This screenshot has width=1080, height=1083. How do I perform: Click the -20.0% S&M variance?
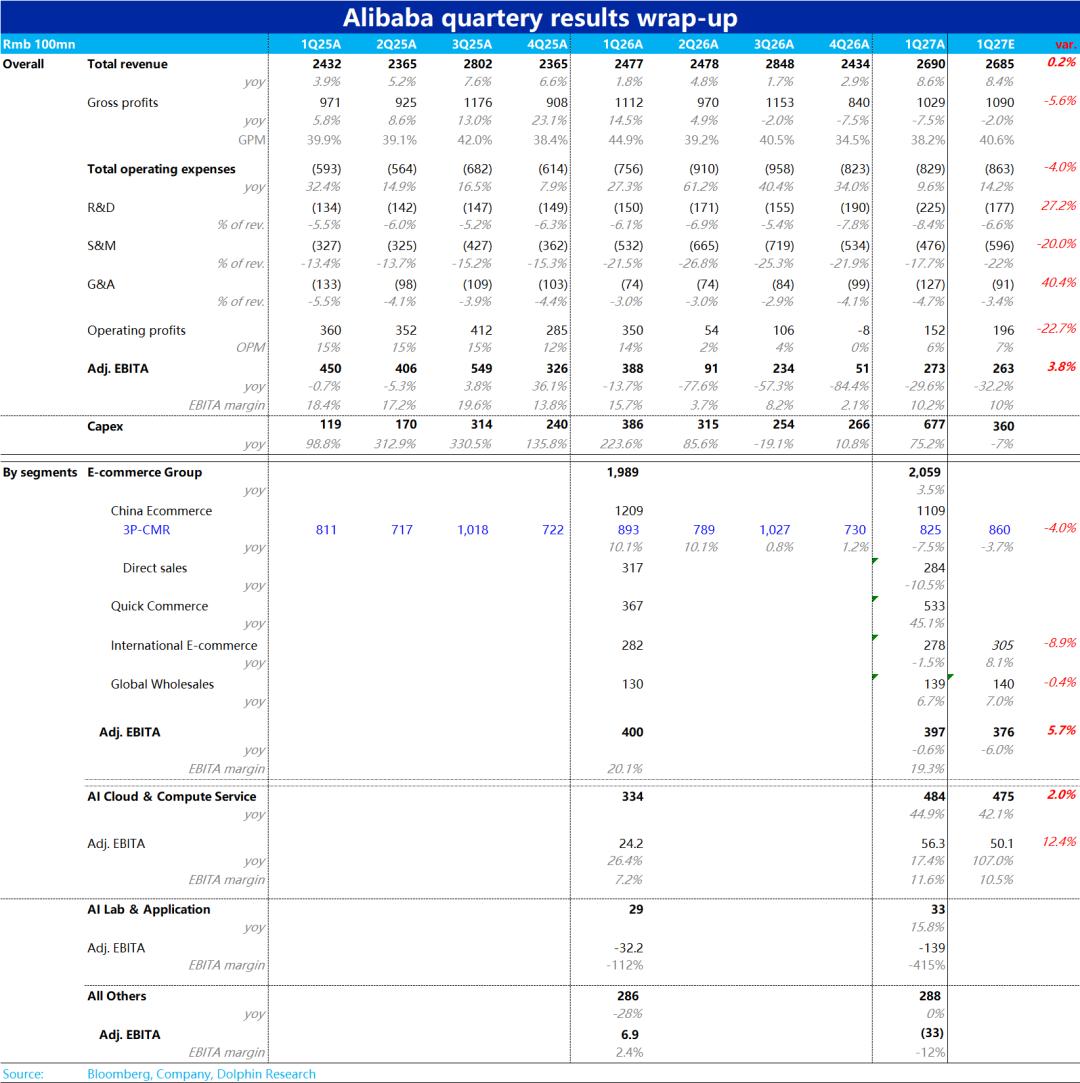click(x=1057, y=244)
